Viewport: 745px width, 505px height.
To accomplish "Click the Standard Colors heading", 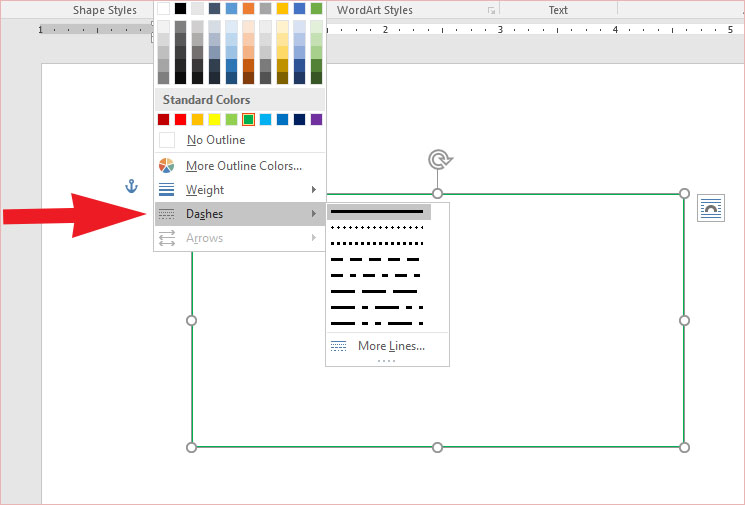I will 206,100.
